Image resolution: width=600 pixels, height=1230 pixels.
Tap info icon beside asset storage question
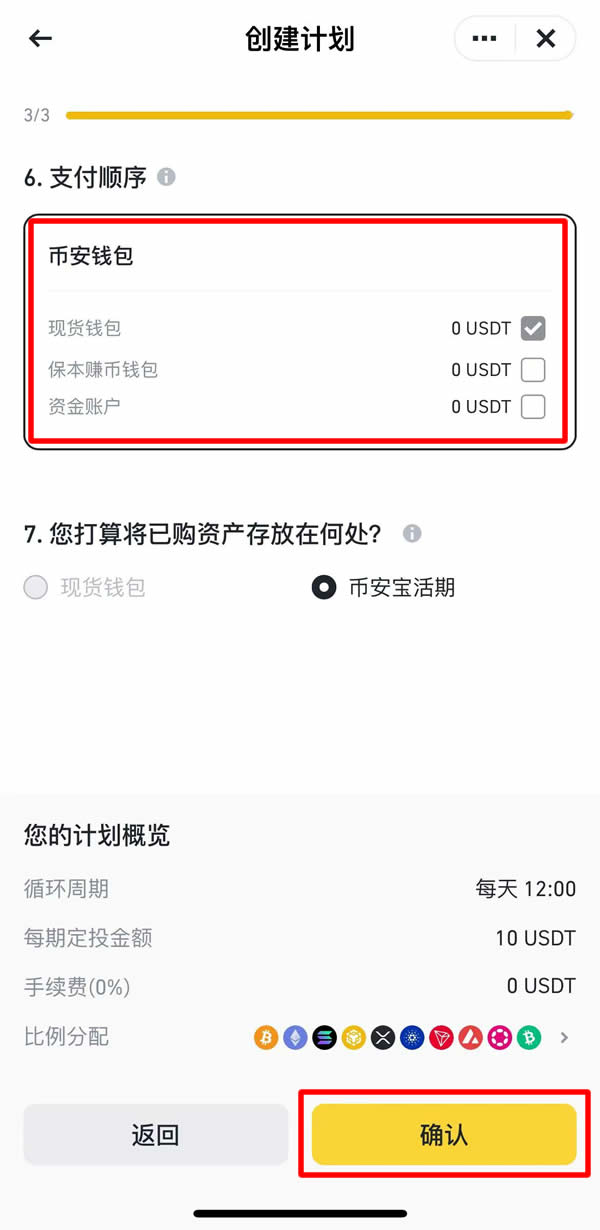[x=412, y=533]
